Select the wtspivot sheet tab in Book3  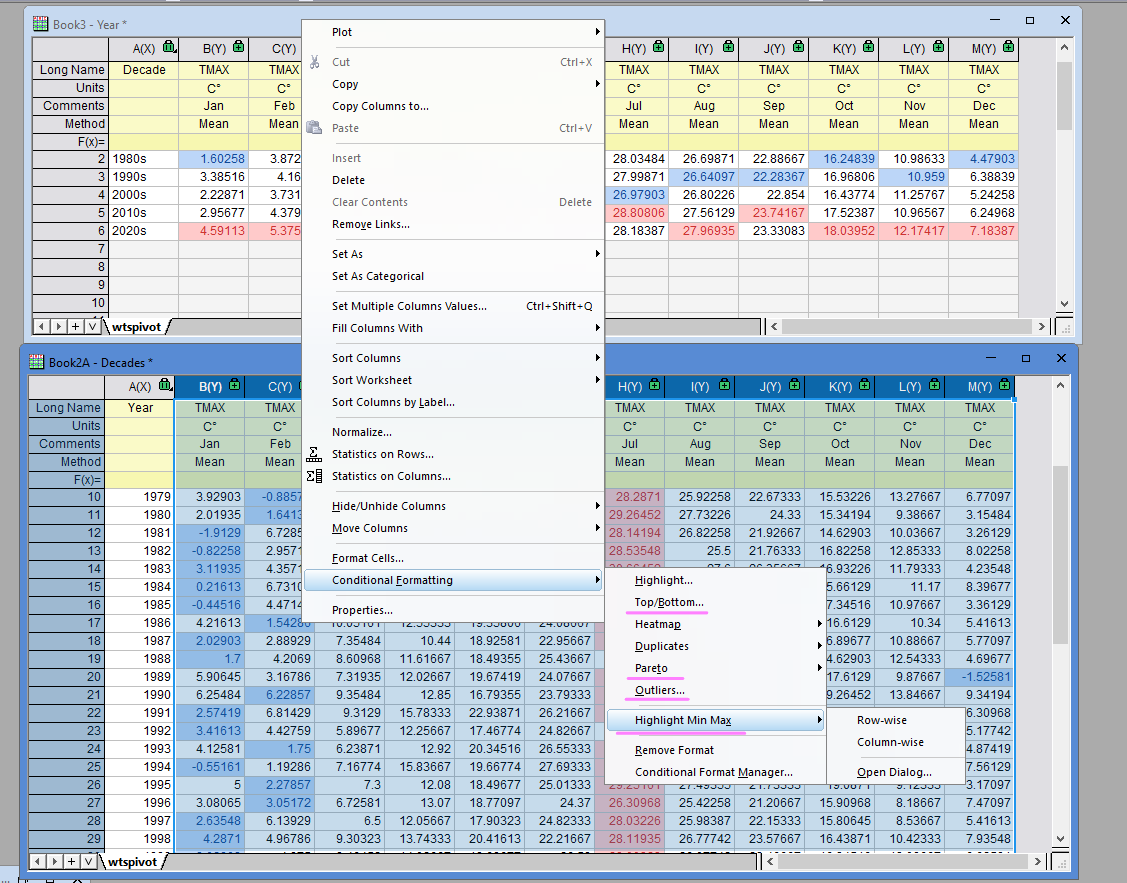(x=137, y=326)
